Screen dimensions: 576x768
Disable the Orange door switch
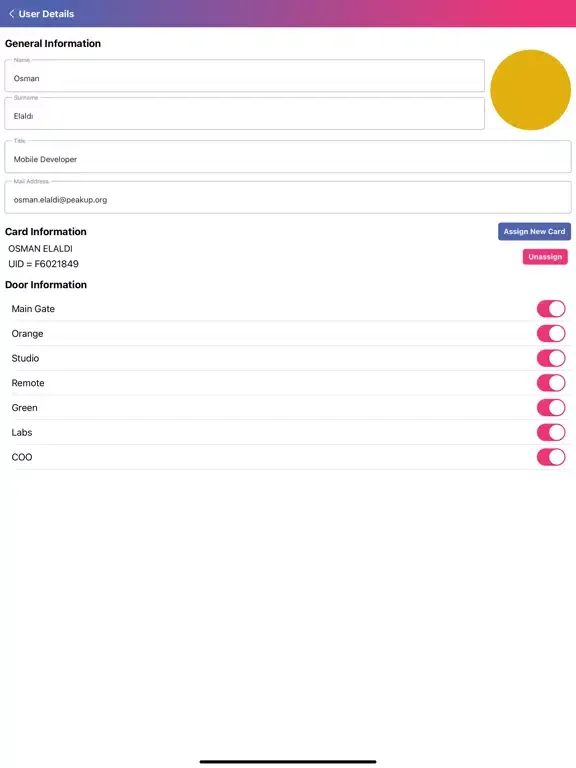click(551, 334)
